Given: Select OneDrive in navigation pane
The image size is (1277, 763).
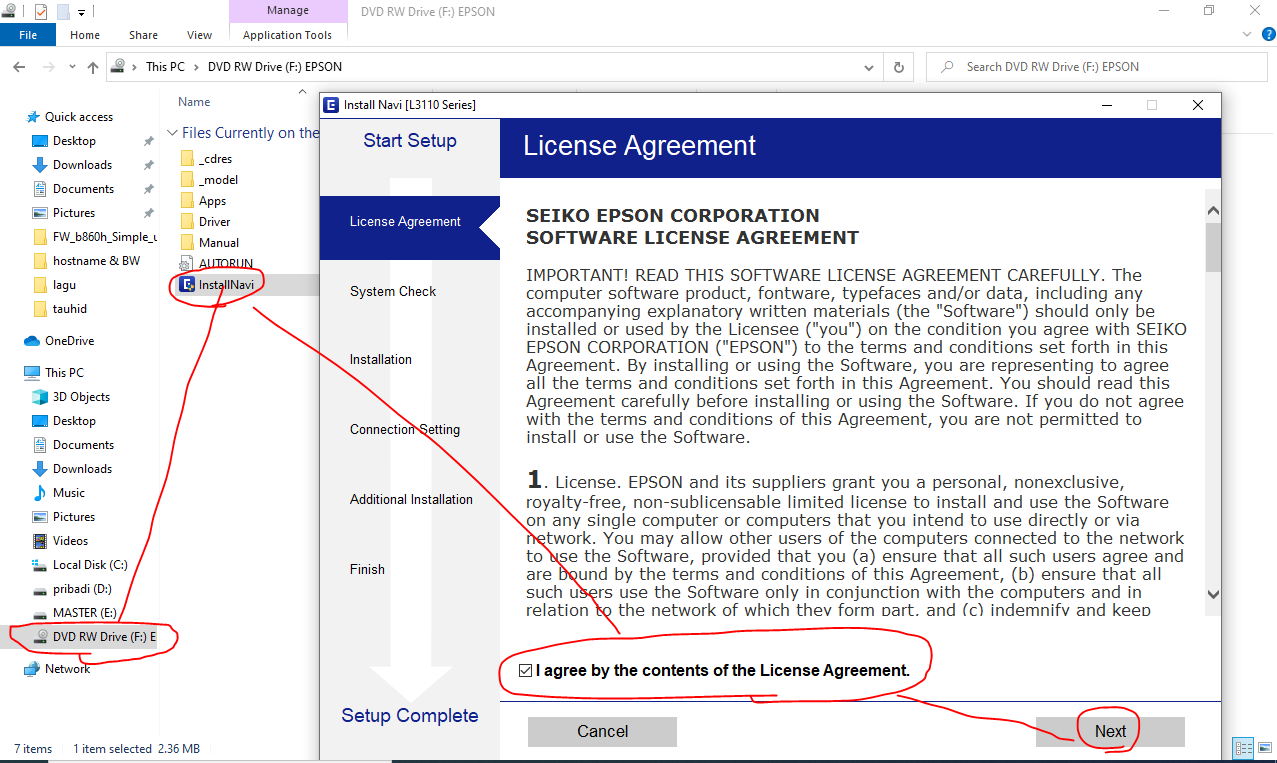Looking at the screenshot, I should [69, 341].
